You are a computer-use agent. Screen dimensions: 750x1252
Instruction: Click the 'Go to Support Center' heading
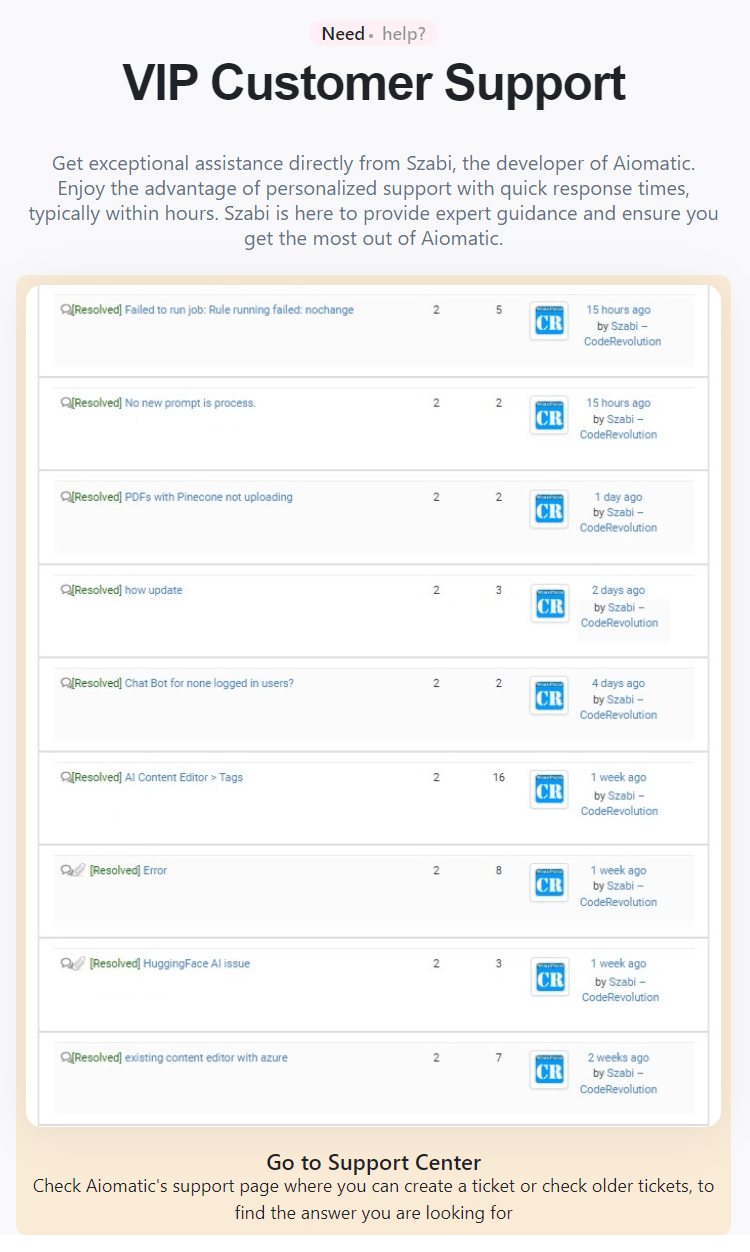click(x=374, y=1162)
